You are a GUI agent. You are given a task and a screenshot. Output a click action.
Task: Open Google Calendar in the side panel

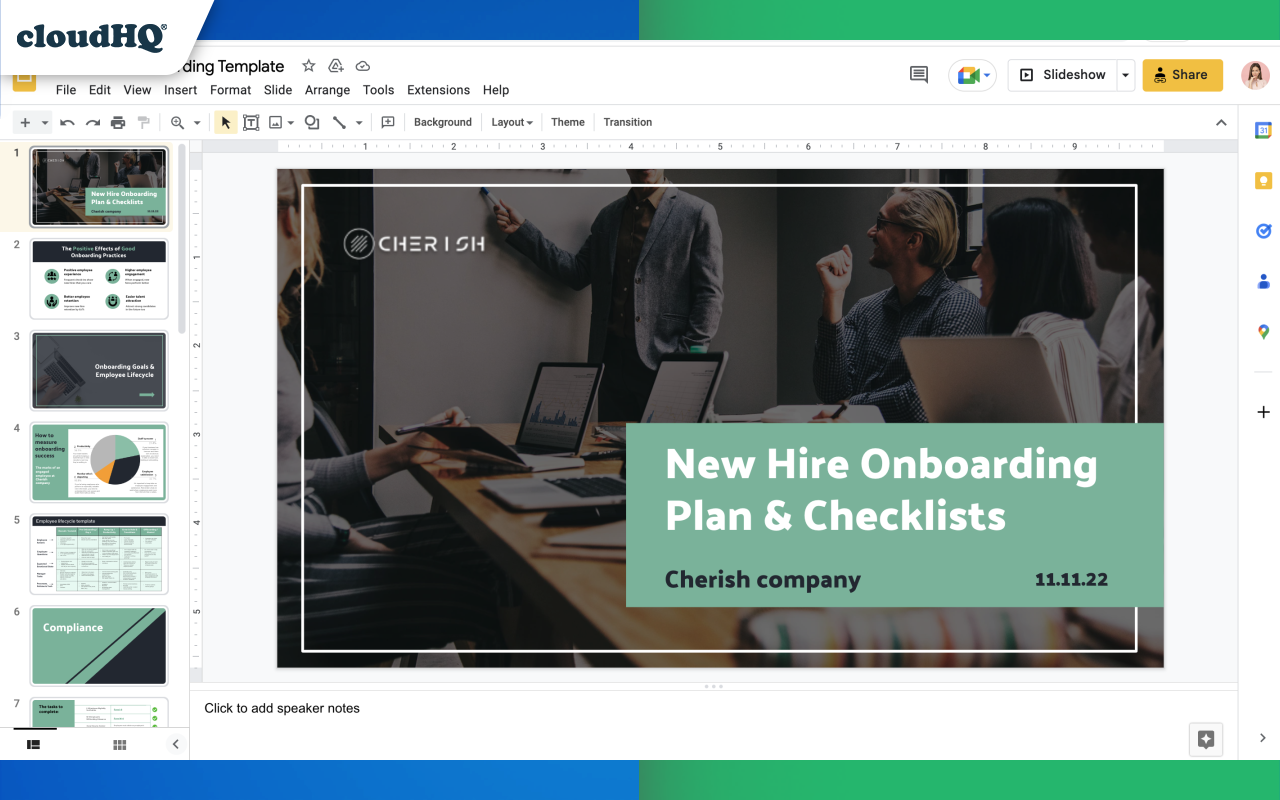pos(1262,129)
